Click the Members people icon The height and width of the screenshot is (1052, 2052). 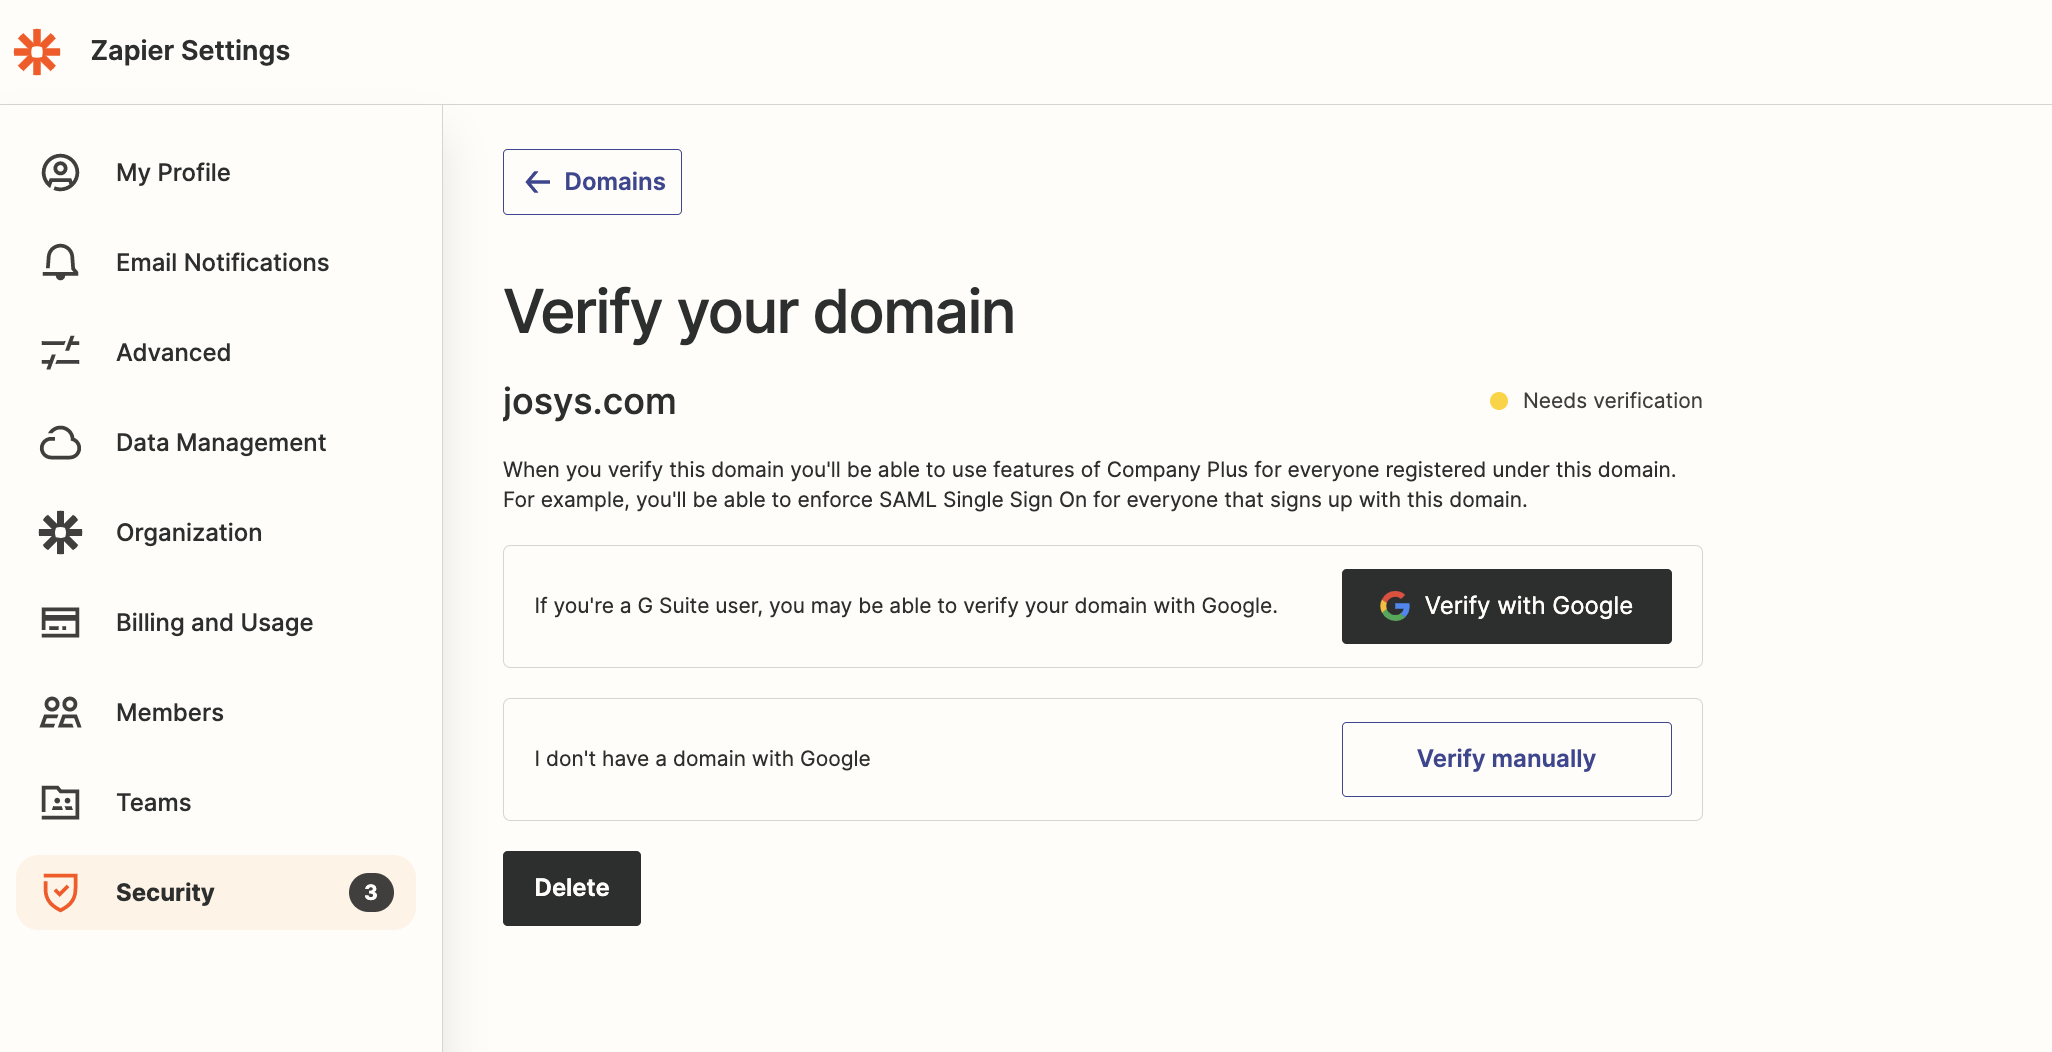(60, 713)
